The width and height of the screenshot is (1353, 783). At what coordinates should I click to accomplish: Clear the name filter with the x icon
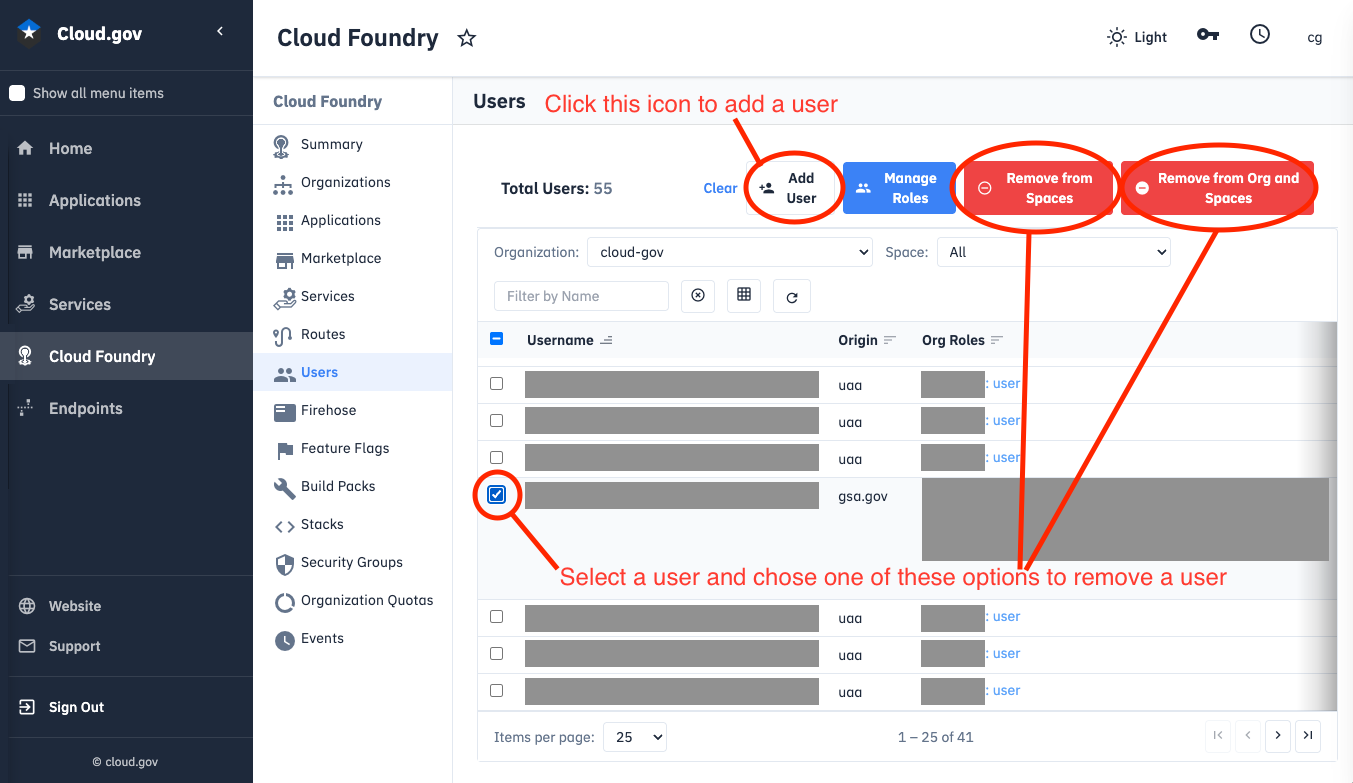coord(698,296)
